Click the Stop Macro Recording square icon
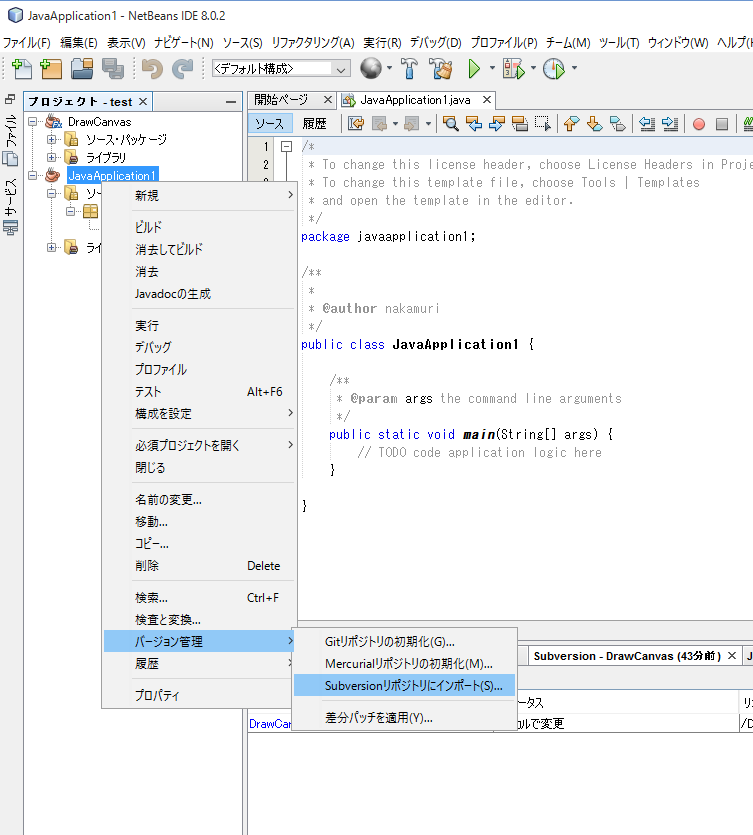This screenshot has height=835, width=753. tap(722, 125)
